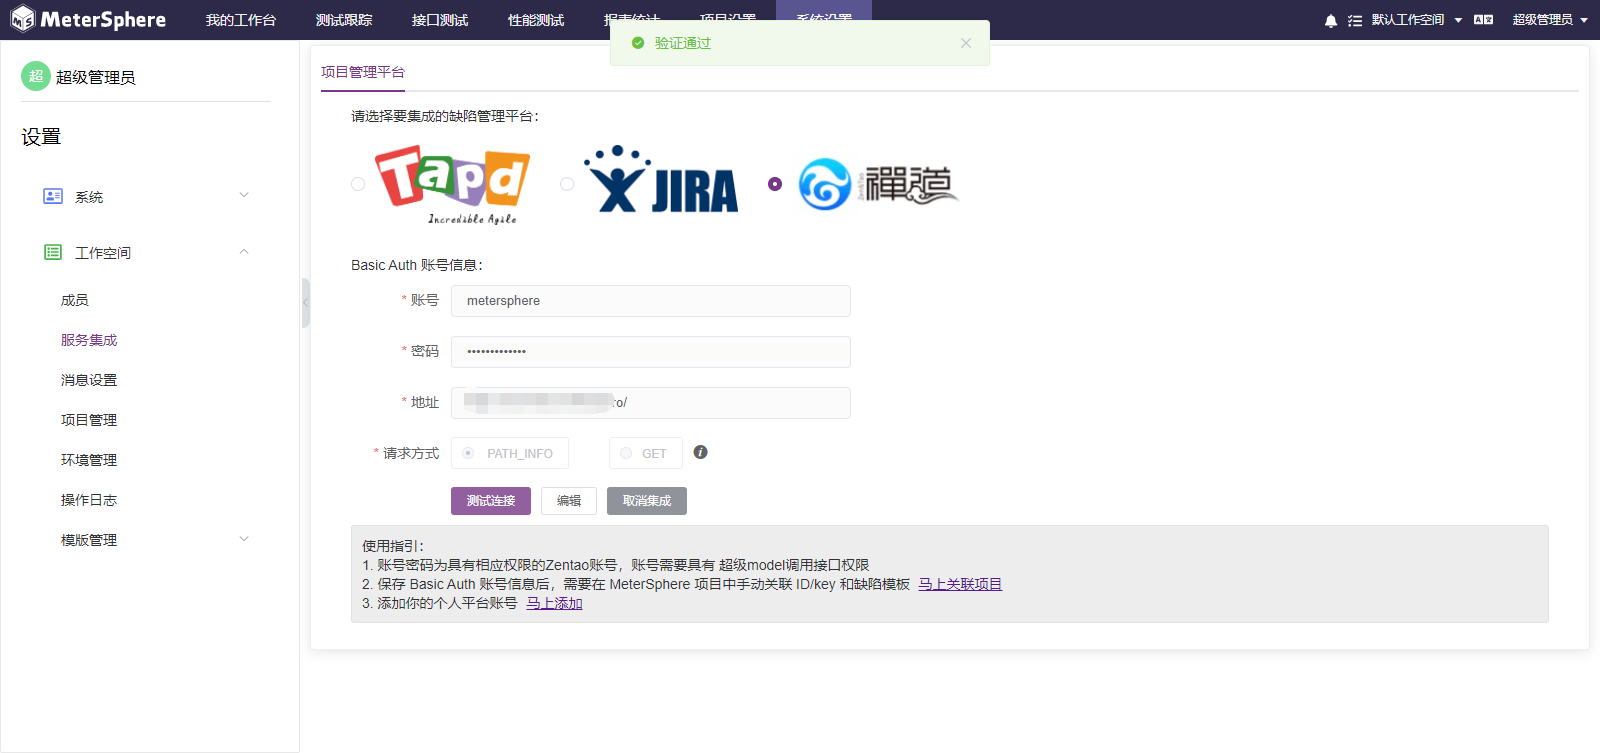This screenshot has width=1600, height=753.
Task: Click the 工作空间 sidebar icon
Action: 53,252
